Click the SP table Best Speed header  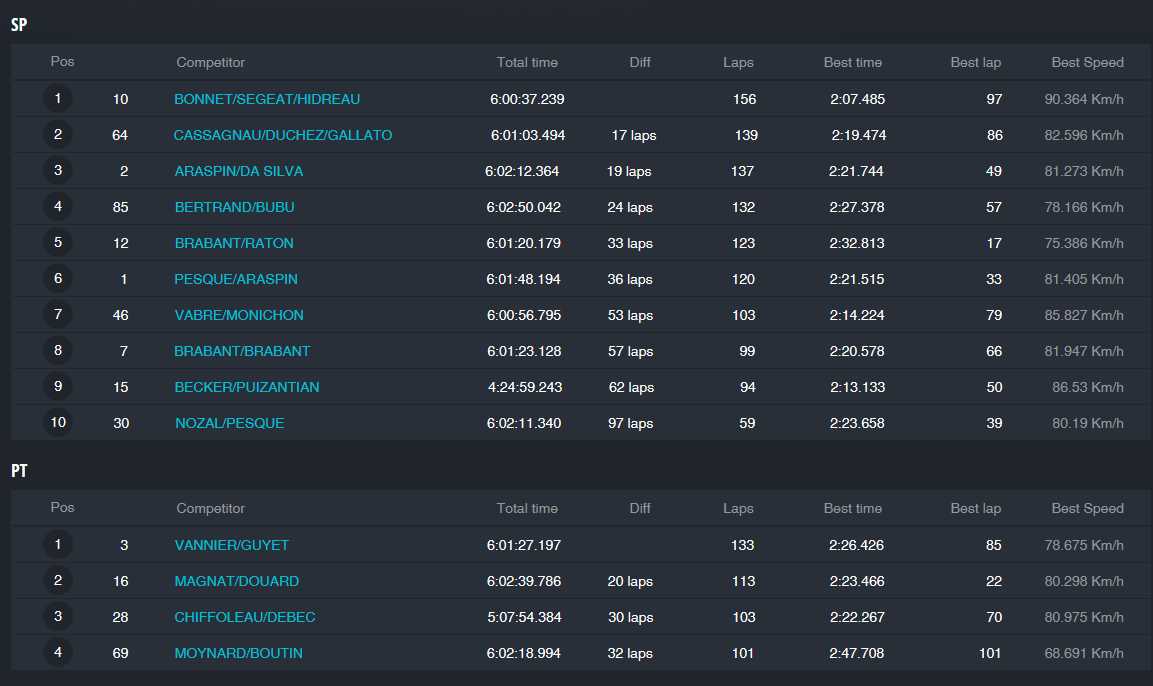click(x=1087, y=62)
